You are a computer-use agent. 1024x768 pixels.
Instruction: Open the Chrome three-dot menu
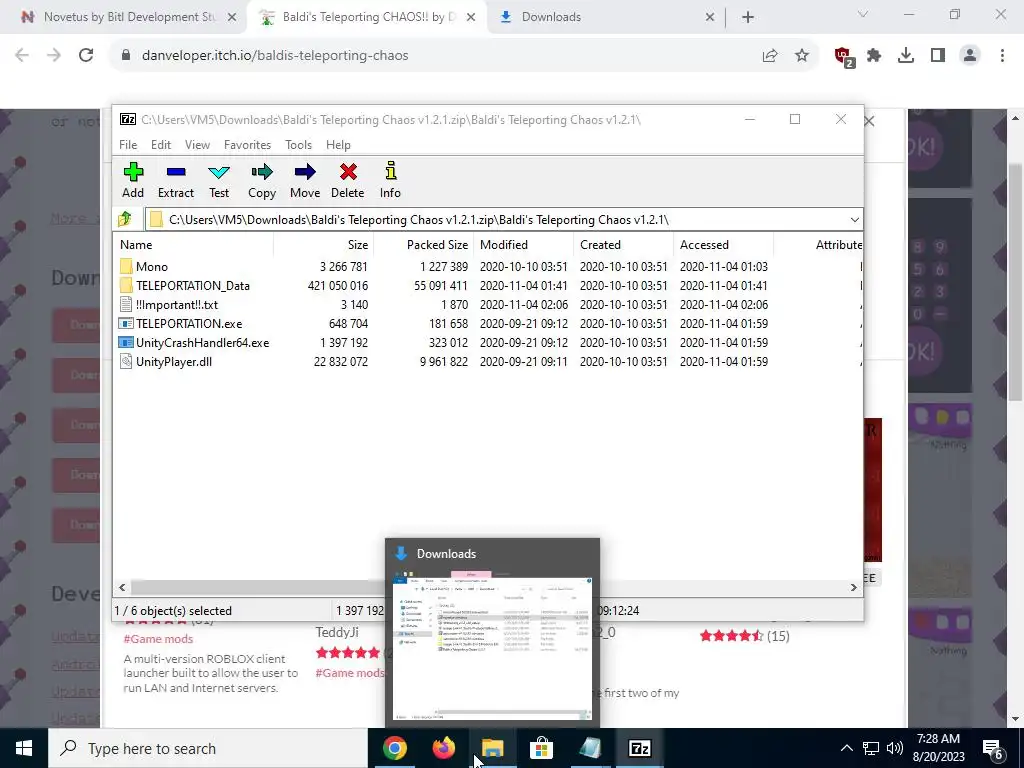pos(1002,56)
